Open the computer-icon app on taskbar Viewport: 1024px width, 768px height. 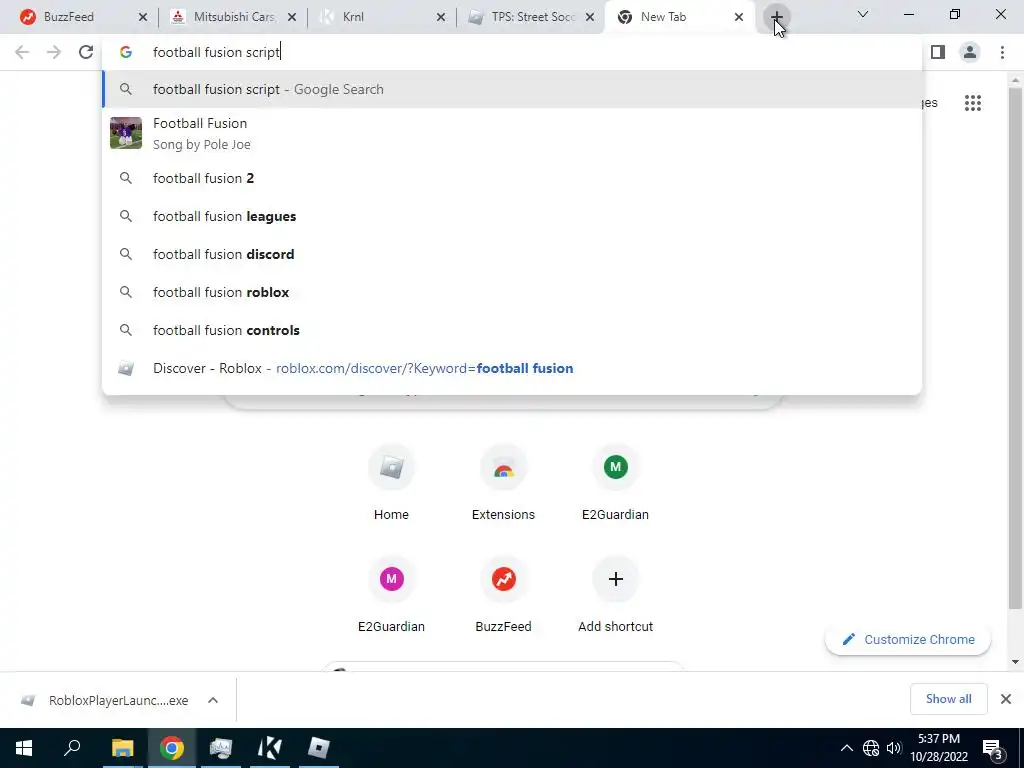(221, 748)
